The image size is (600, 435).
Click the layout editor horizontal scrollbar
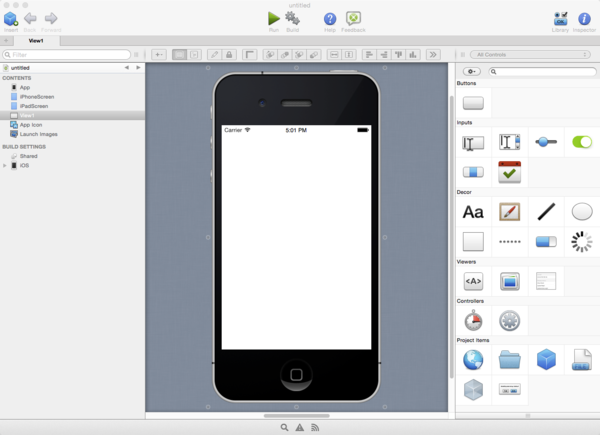click(297, 415)
